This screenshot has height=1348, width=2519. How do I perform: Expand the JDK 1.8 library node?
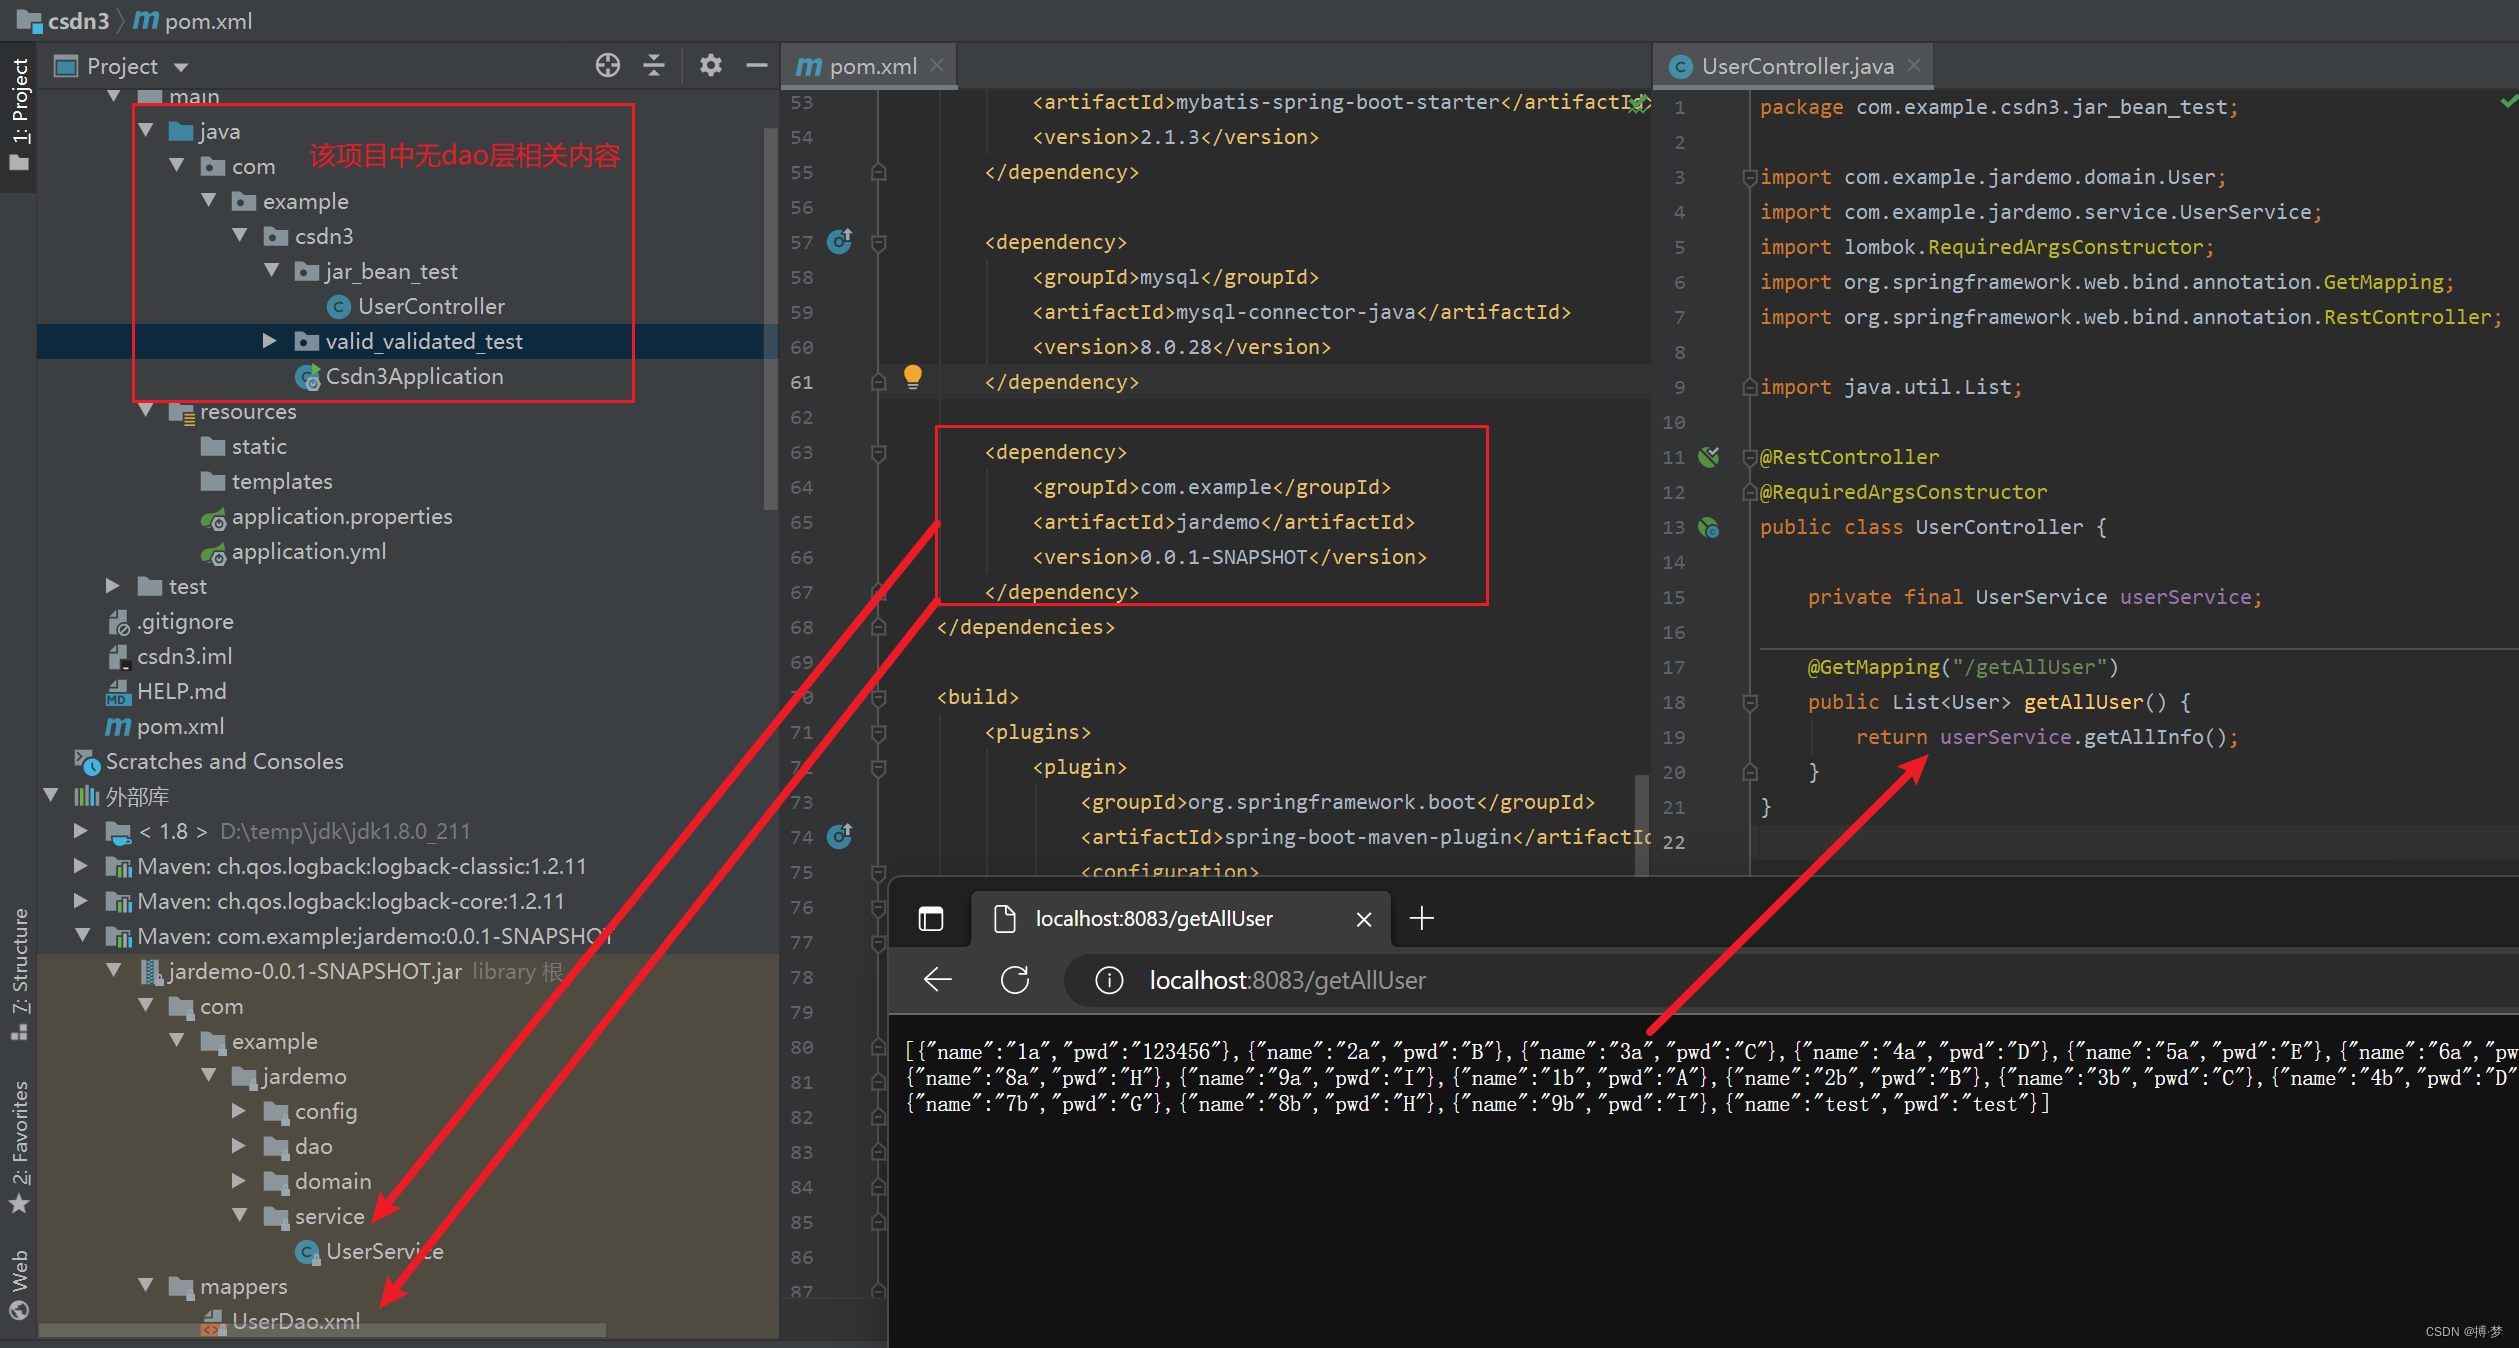pos(81,831)
